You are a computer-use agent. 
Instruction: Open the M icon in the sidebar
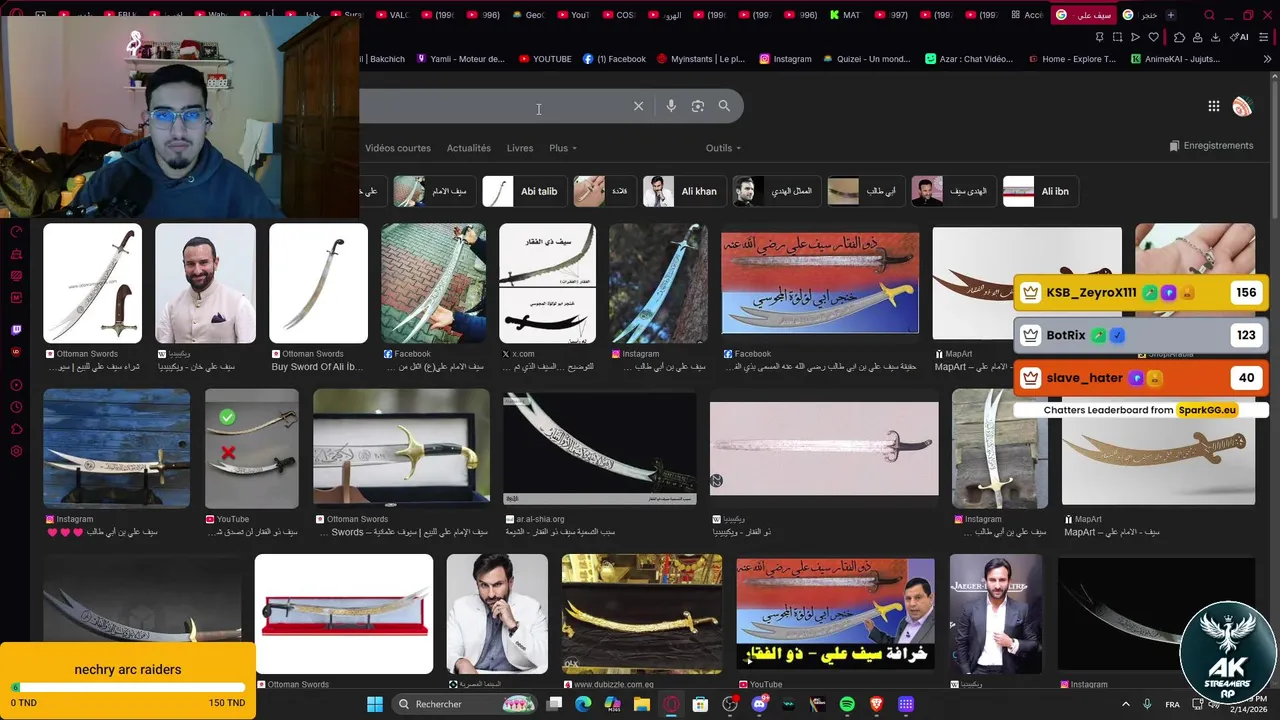click(16, 298)
